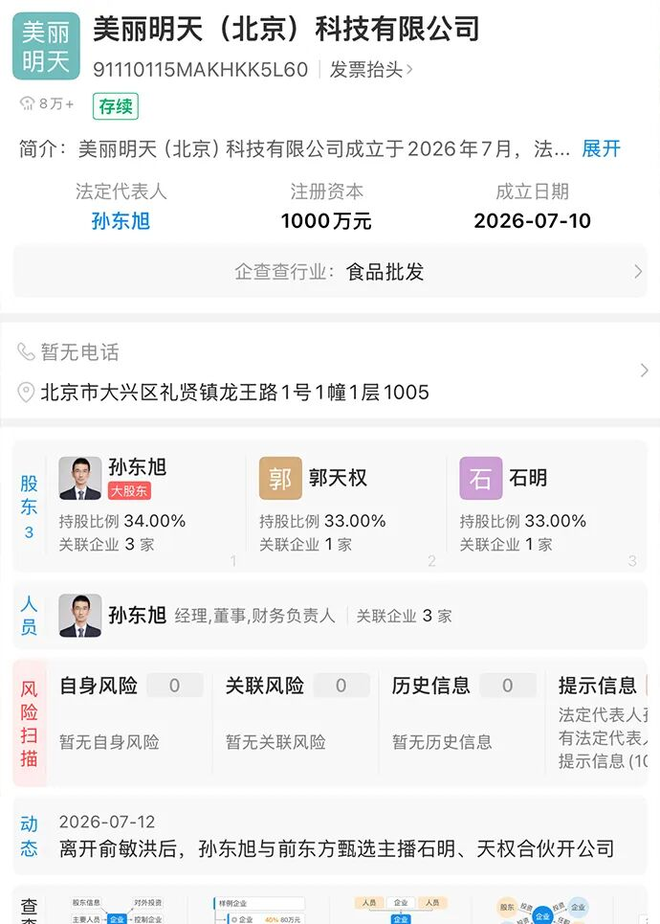This screenshot has height=924, width=660.
Task: Select shareholder name 石明
Action: pos(527,477)
